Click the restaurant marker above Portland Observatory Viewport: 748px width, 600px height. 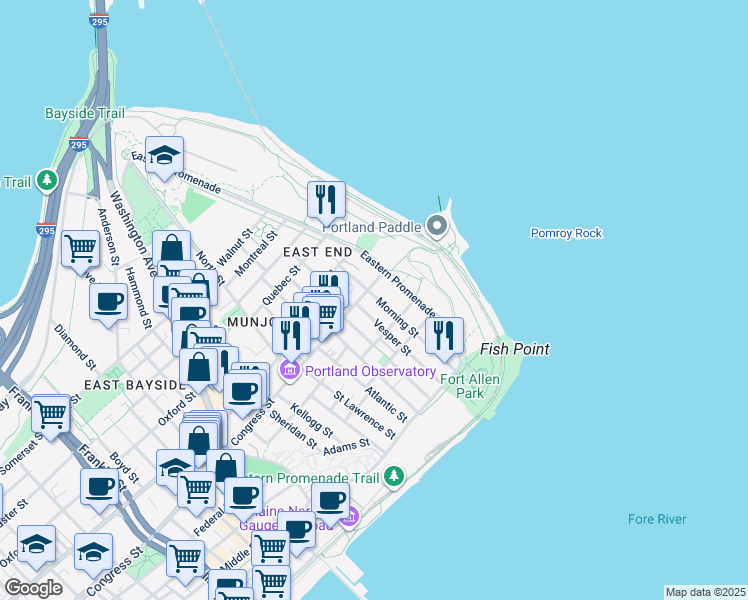291,337
